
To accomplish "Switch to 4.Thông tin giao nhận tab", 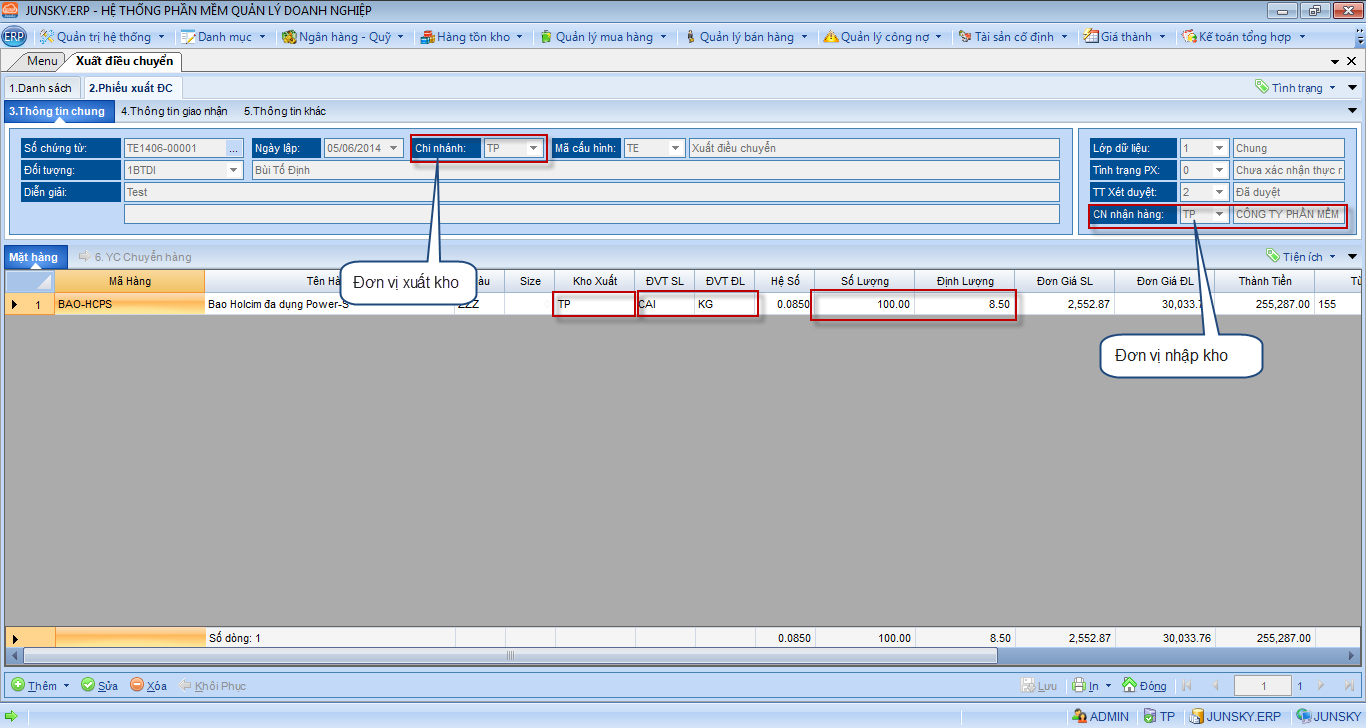I will point(174,111).
